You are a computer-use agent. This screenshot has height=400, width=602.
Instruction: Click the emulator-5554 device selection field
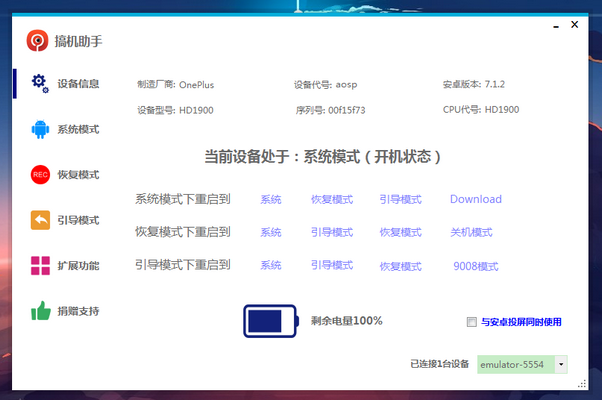(x=514, y=365)
